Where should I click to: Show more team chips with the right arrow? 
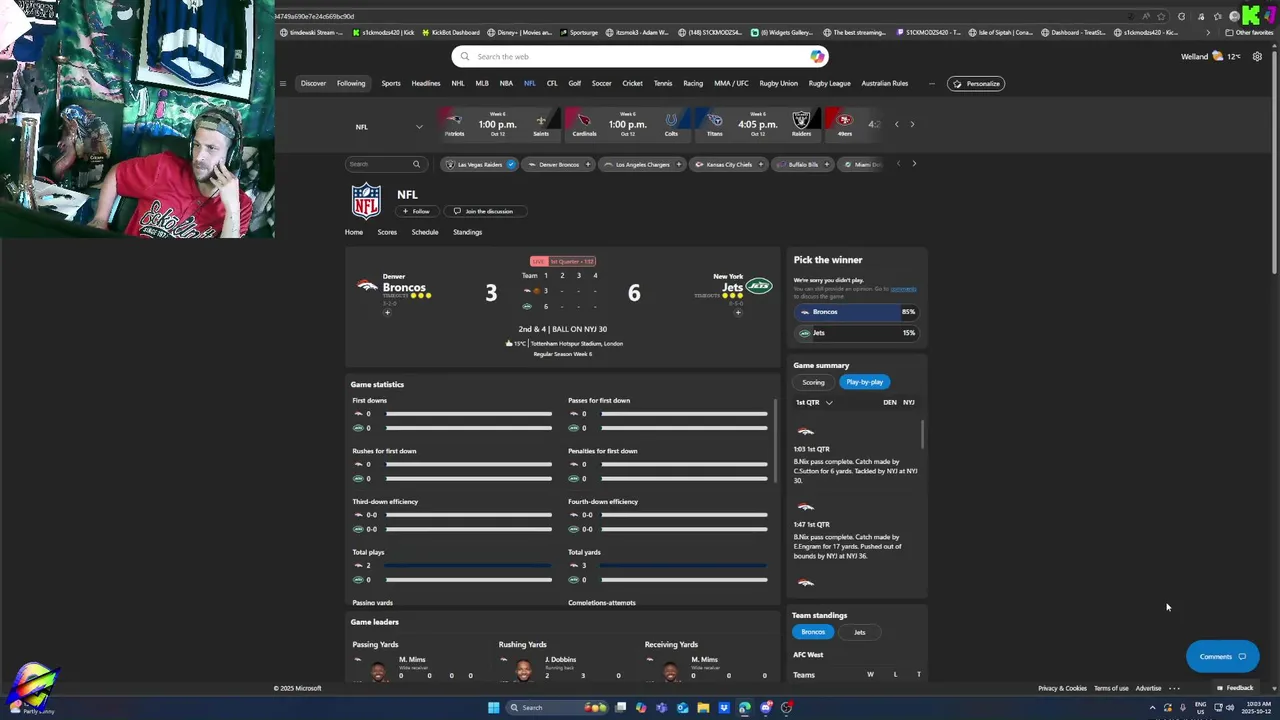coord(913,164)
